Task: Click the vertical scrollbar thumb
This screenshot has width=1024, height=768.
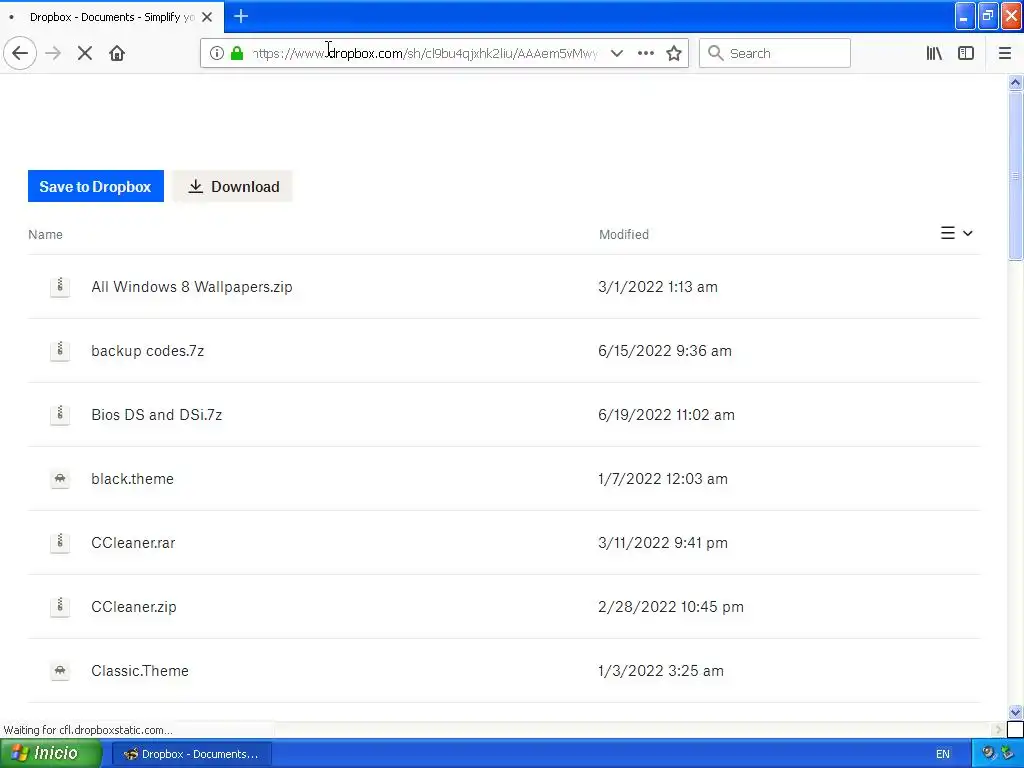Action: 1015,176
